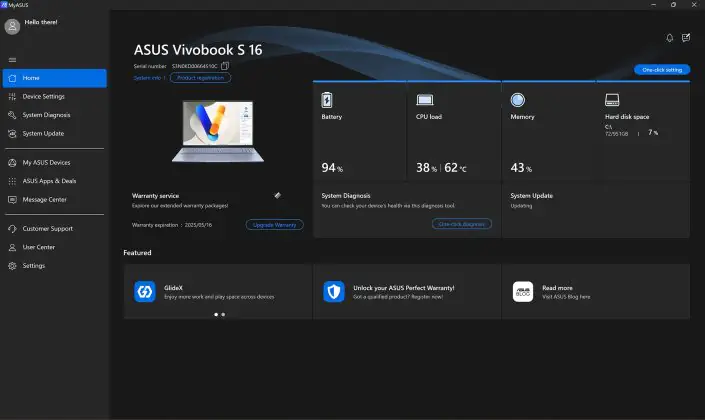Click the One-click setting button

(x=662, y=70)
